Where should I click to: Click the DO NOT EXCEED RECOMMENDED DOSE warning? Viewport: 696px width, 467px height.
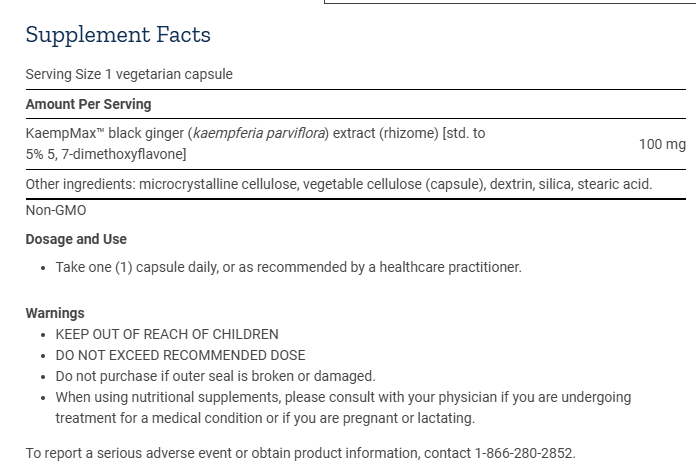coord(180,355)
